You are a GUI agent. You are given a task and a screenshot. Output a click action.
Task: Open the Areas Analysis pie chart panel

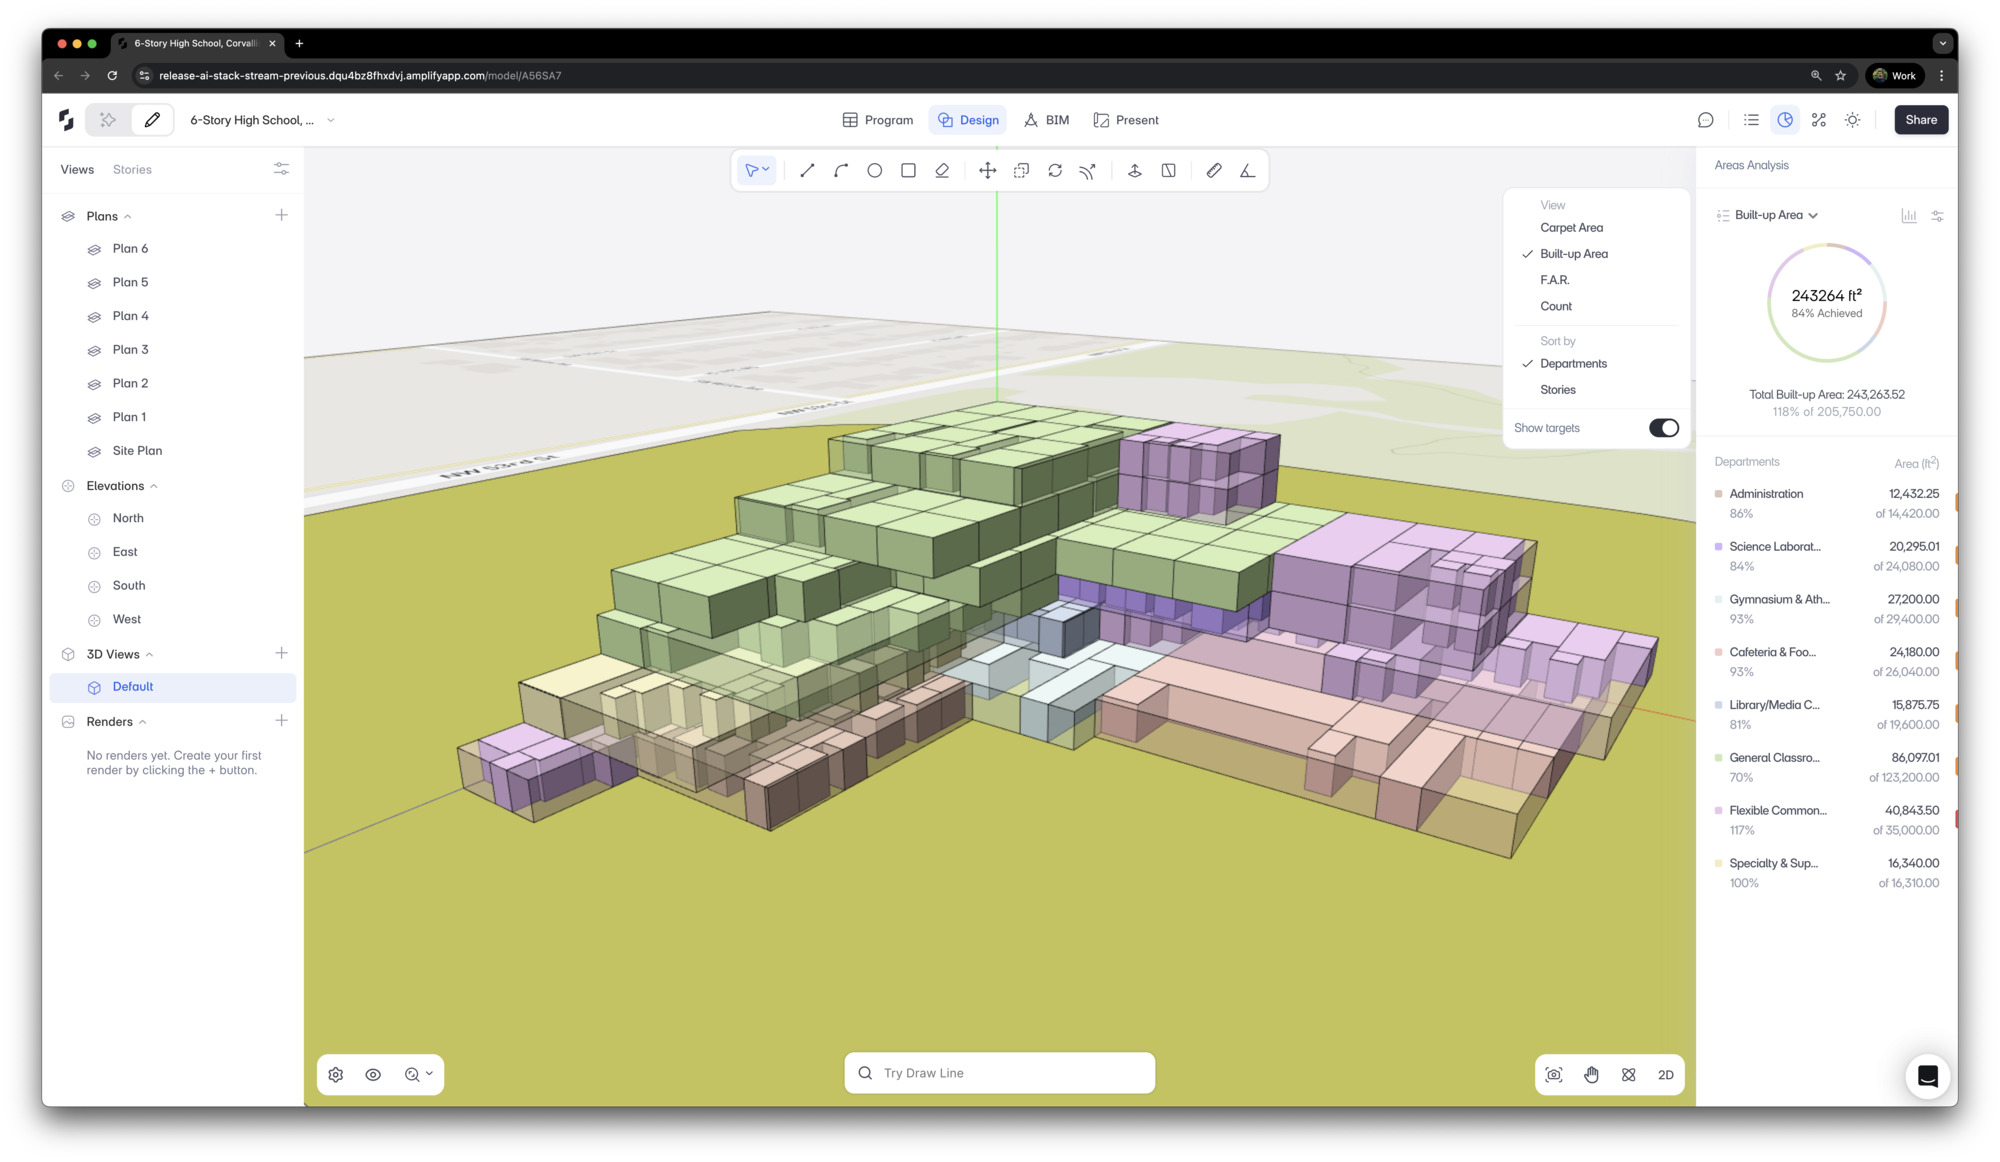(1786, 120)
